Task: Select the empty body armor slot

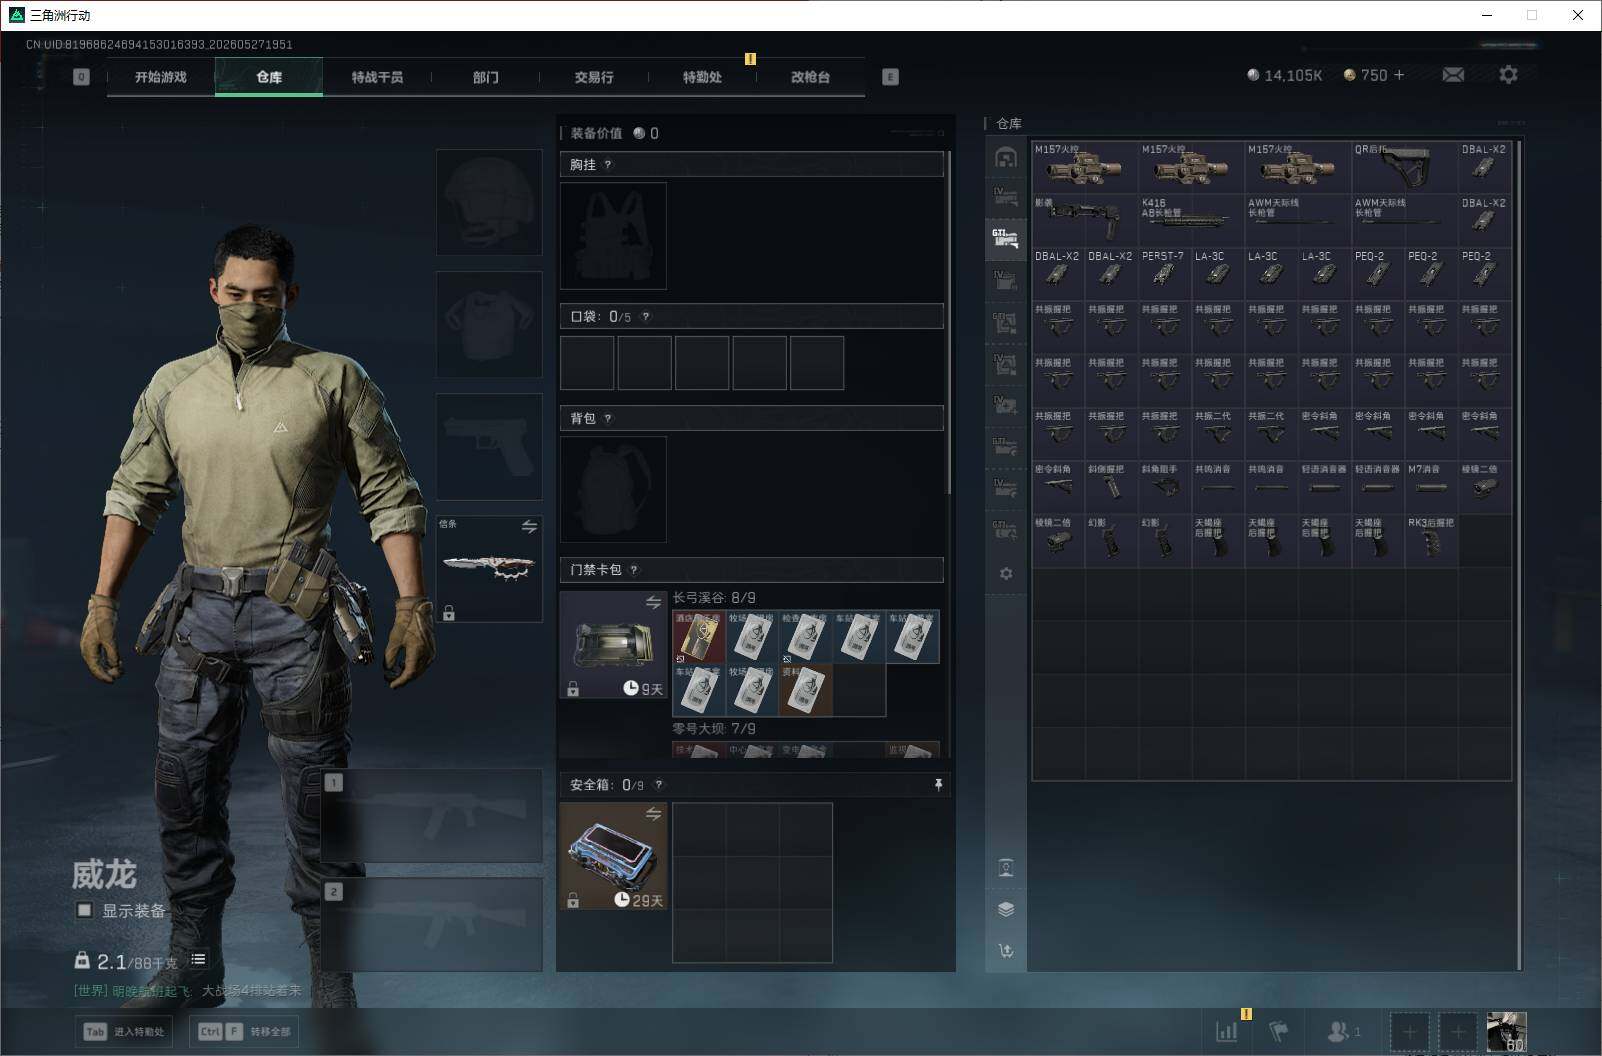Action: coord(489,324)
